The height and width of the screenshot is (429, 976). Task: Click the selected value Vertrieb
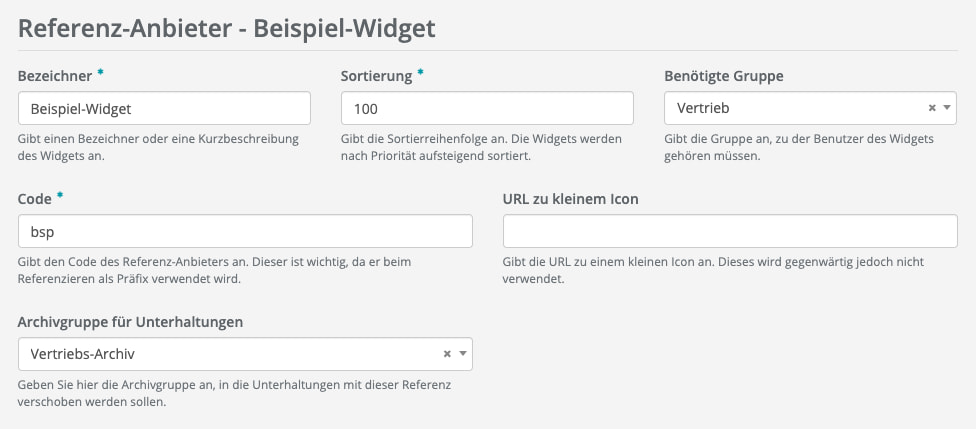tap(698, 108)
